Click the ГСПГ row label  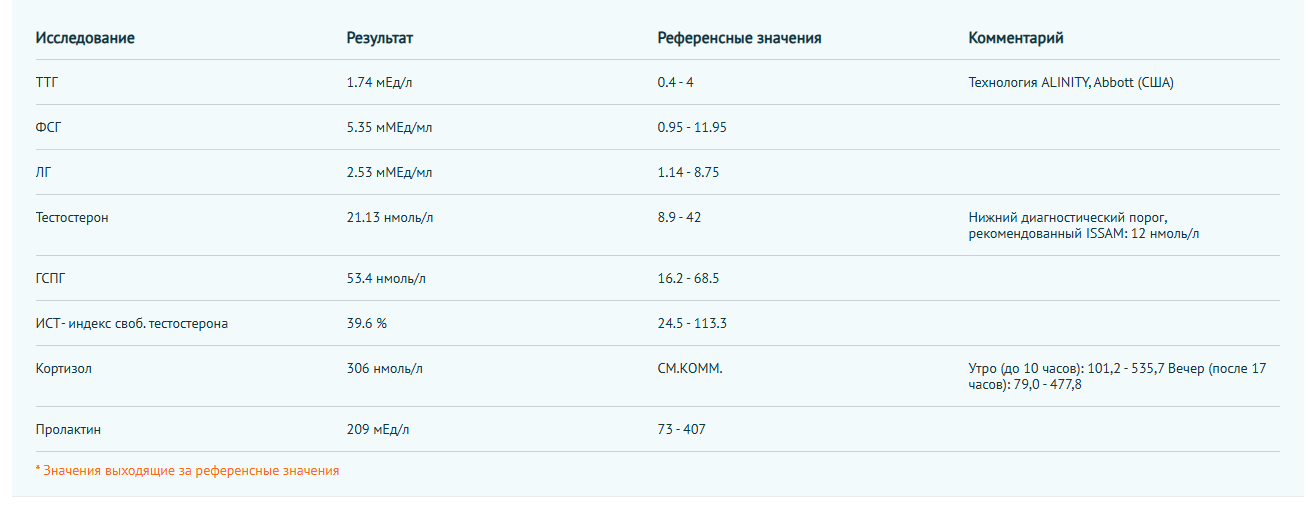click(50, 278)
